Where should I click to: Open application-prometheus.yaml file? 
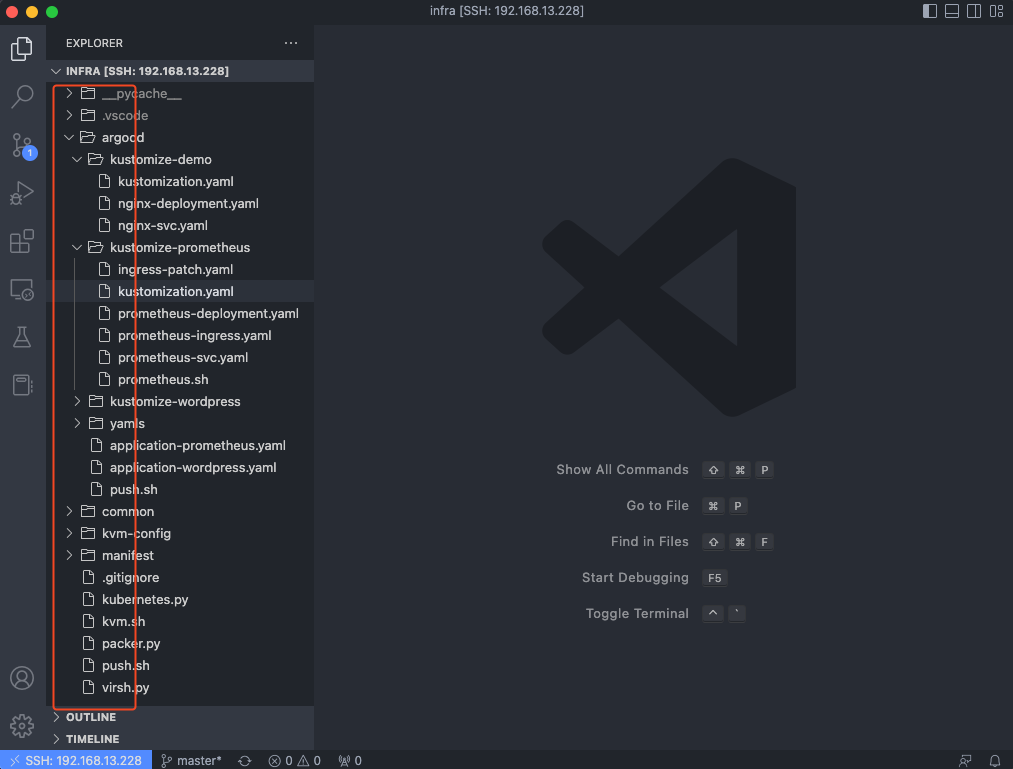180,445
